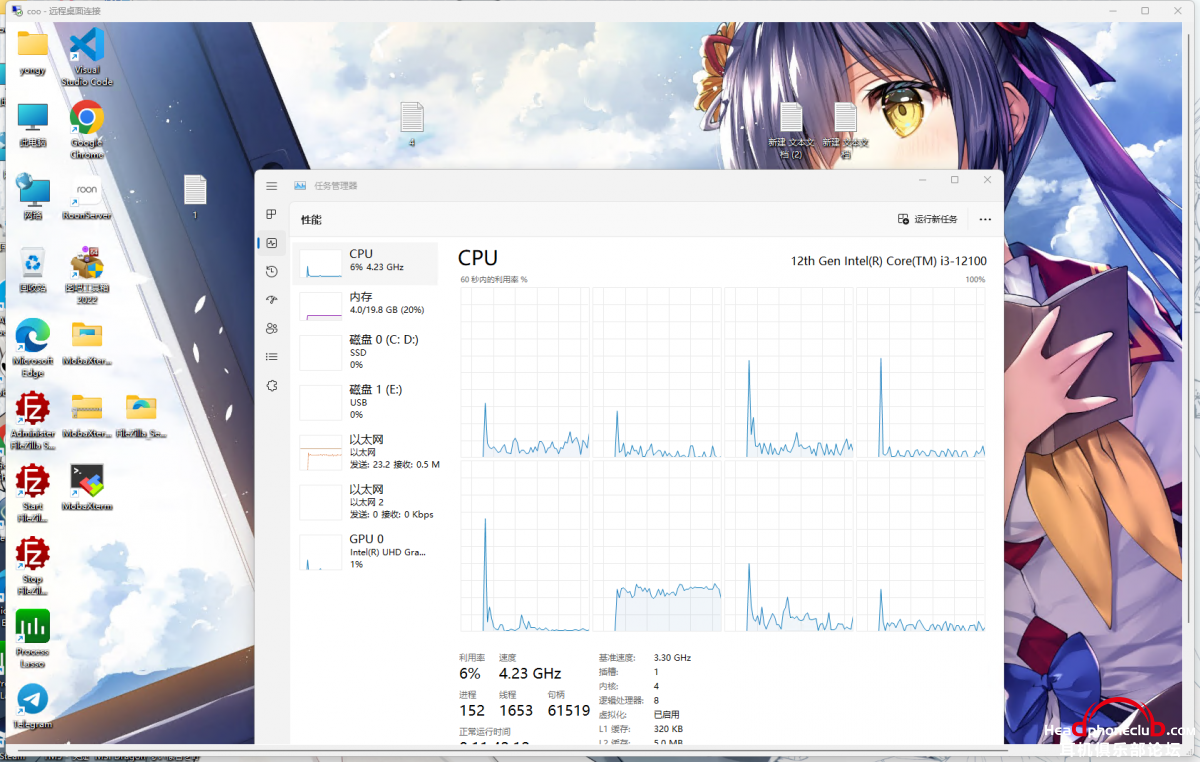Click the L1 cache value 320 KB

click(669, 729)
